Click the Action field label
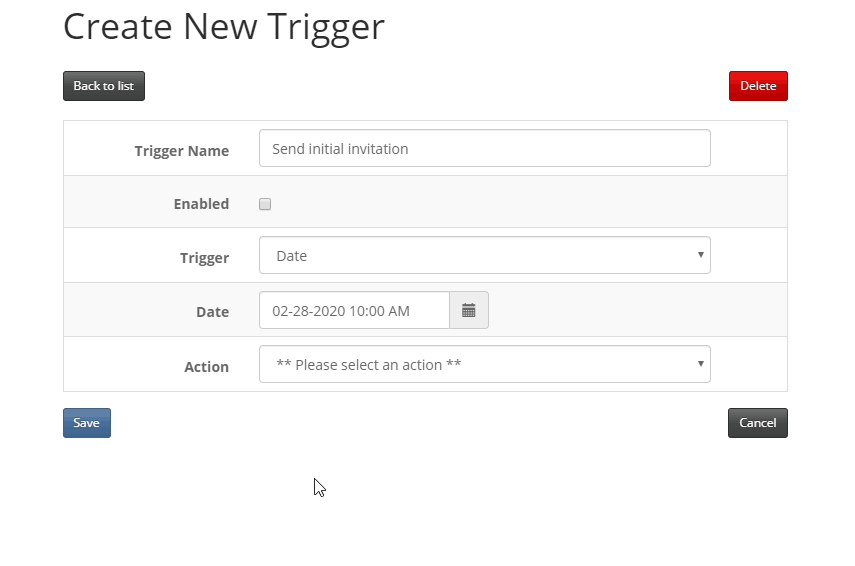The width and height of the screenshot is (855, 566). (207, 367)
